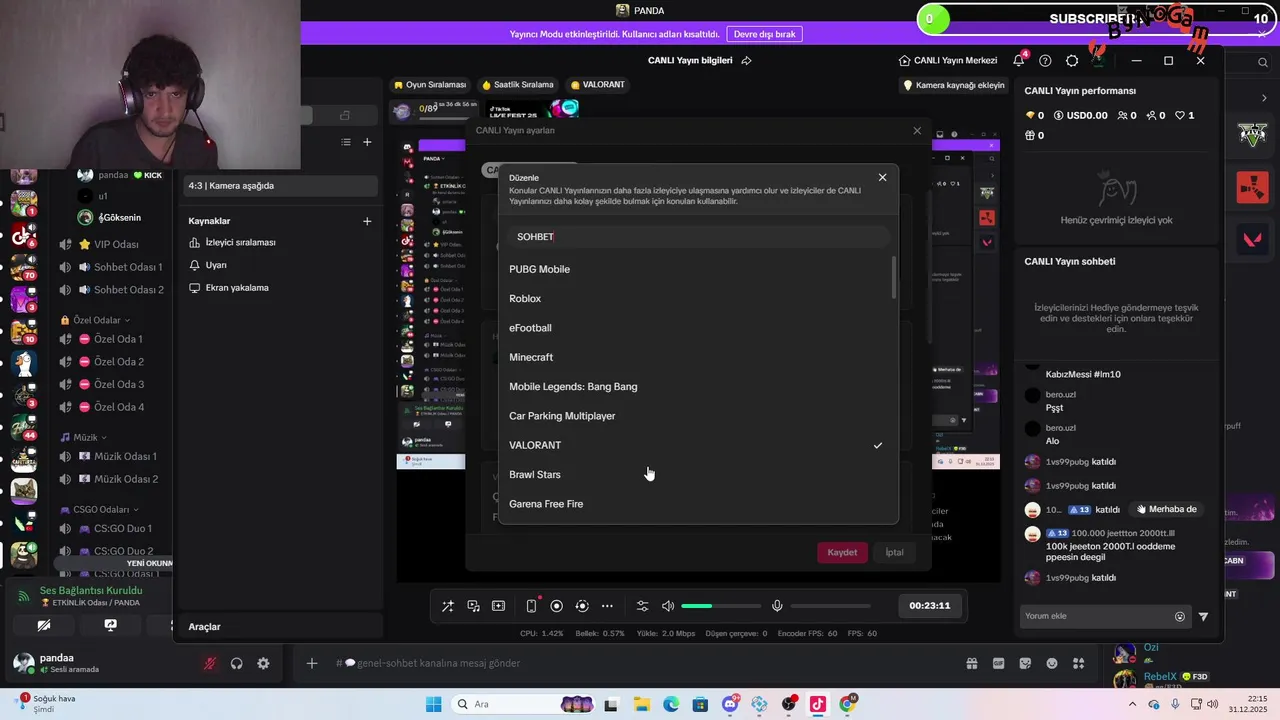The width and height of the screenshot is (1280, 720).
Task: Toggle Discord camera off button
Action: [44, 625]
